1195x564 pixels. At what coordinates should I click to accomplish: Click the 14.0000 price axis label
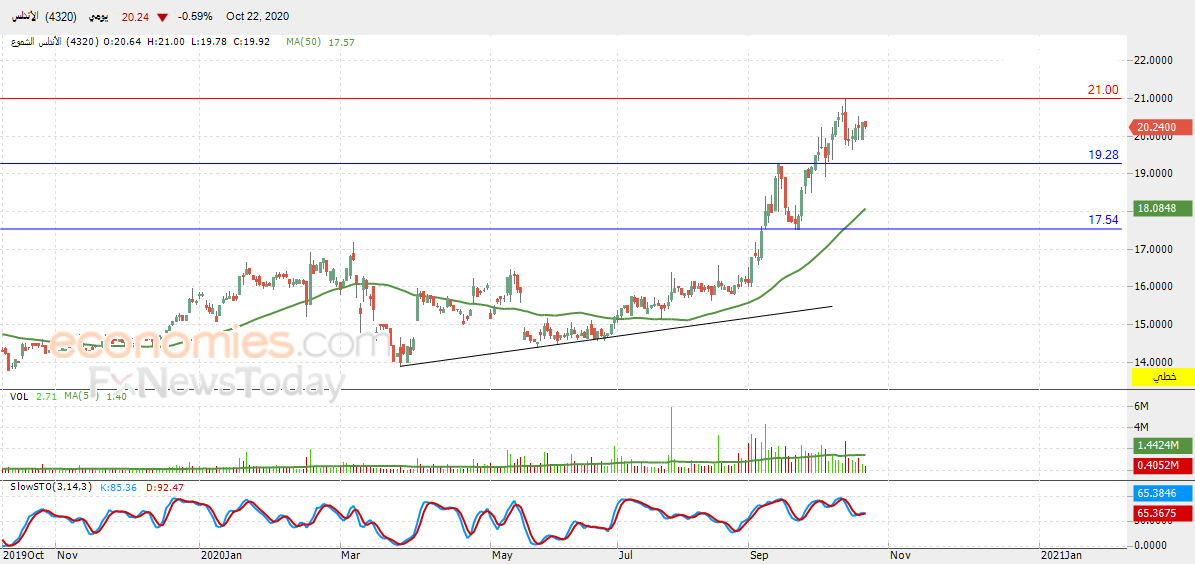[x=1155, y=361]
